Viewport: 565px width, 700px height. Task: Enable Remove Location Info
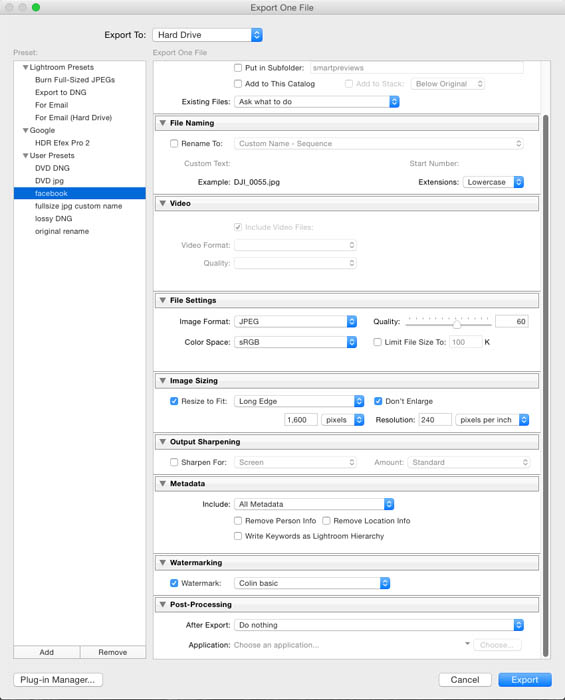(326, 521)
